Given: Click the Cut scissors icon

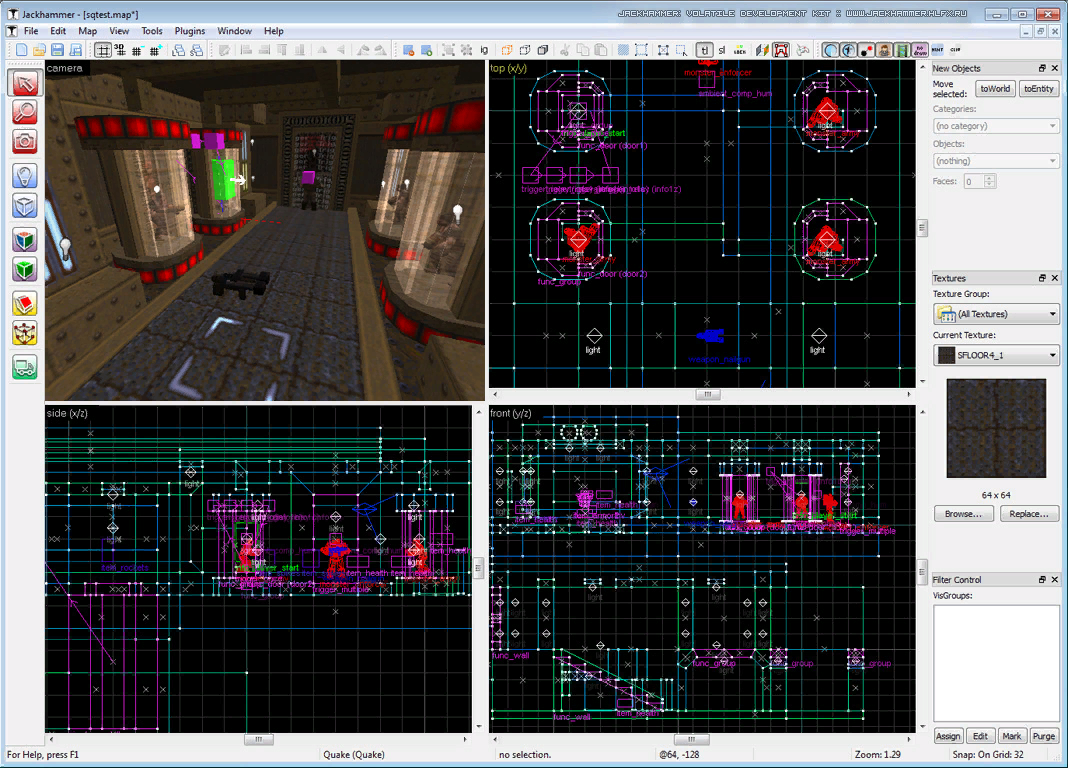Looking at the screenshot, I should [565, 50].
